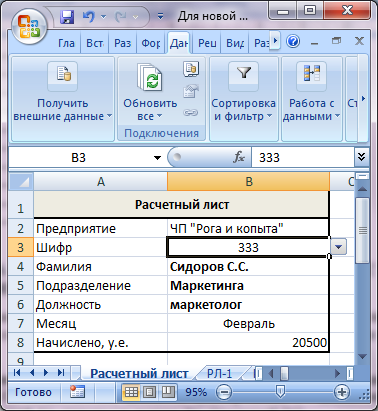Open the Name Box dropdown arrow
378x411 pixels.
point(157,158)
